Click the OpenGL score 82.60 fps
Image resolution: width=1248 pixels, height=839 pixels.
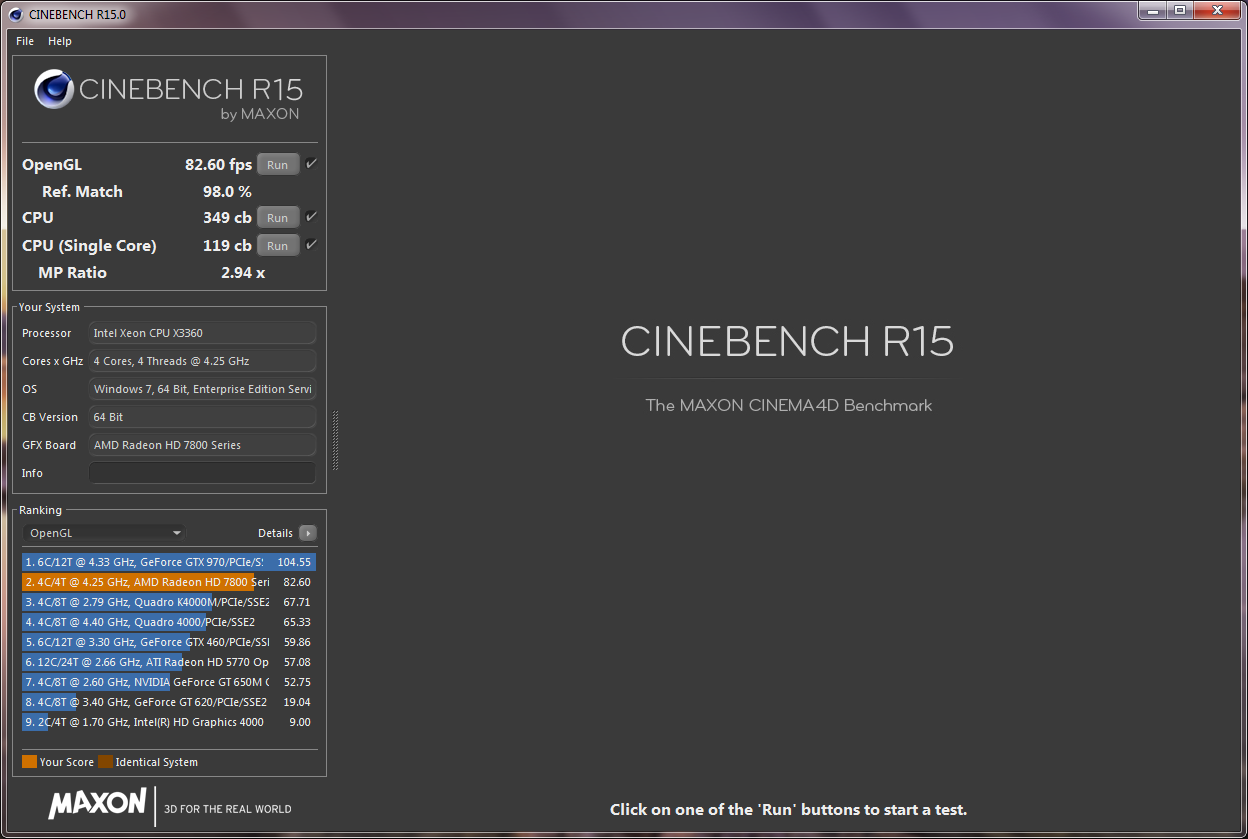coord(218,165)
